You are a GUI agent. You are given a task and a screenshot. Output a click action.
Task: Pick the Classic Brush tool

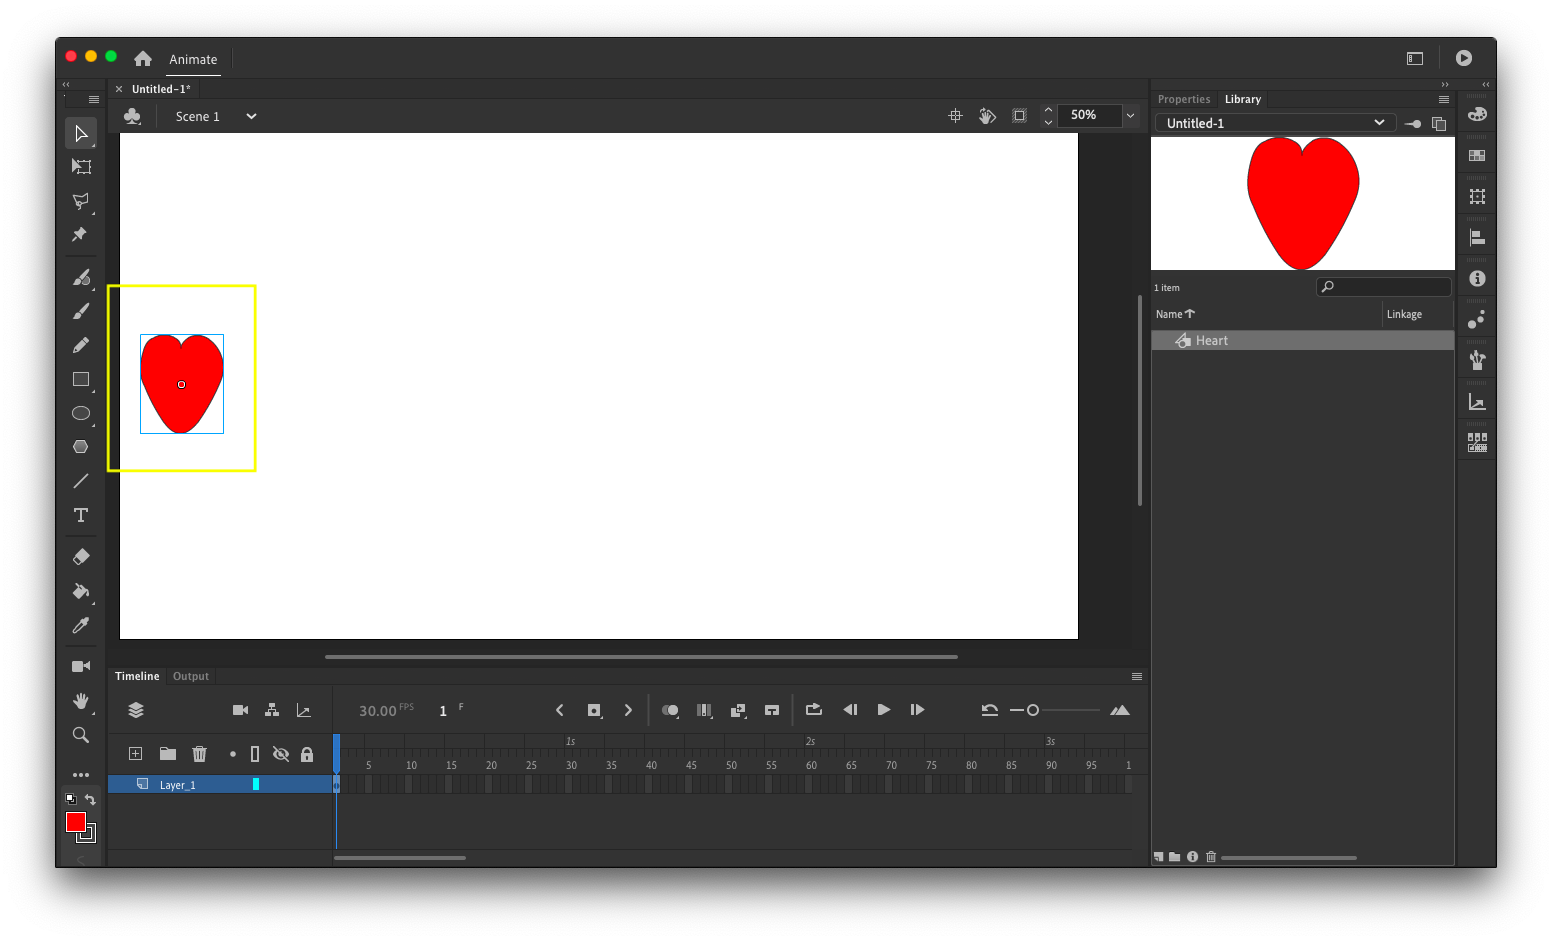(81, 311)
